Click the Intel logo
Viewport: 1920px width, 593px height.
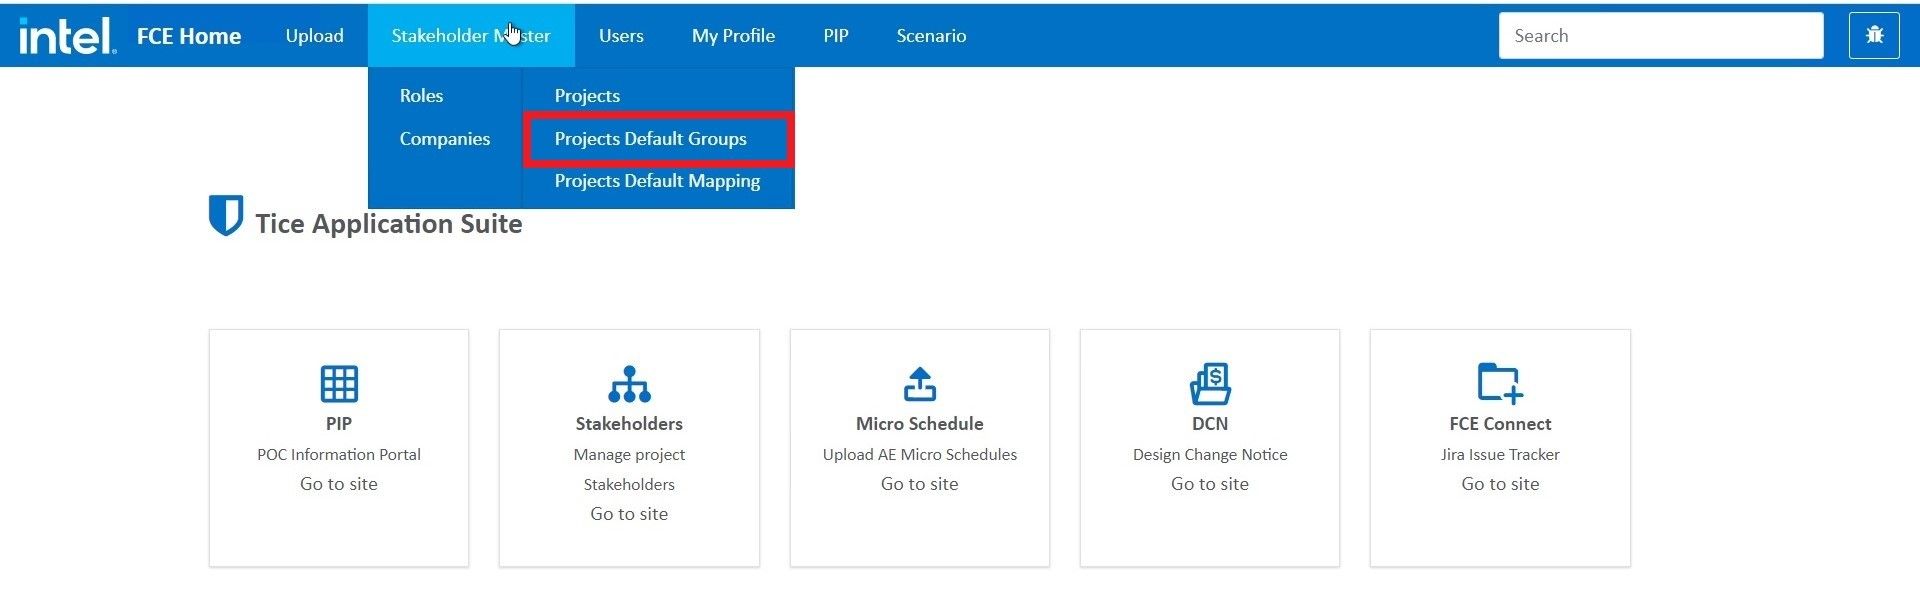pos(67,36)
